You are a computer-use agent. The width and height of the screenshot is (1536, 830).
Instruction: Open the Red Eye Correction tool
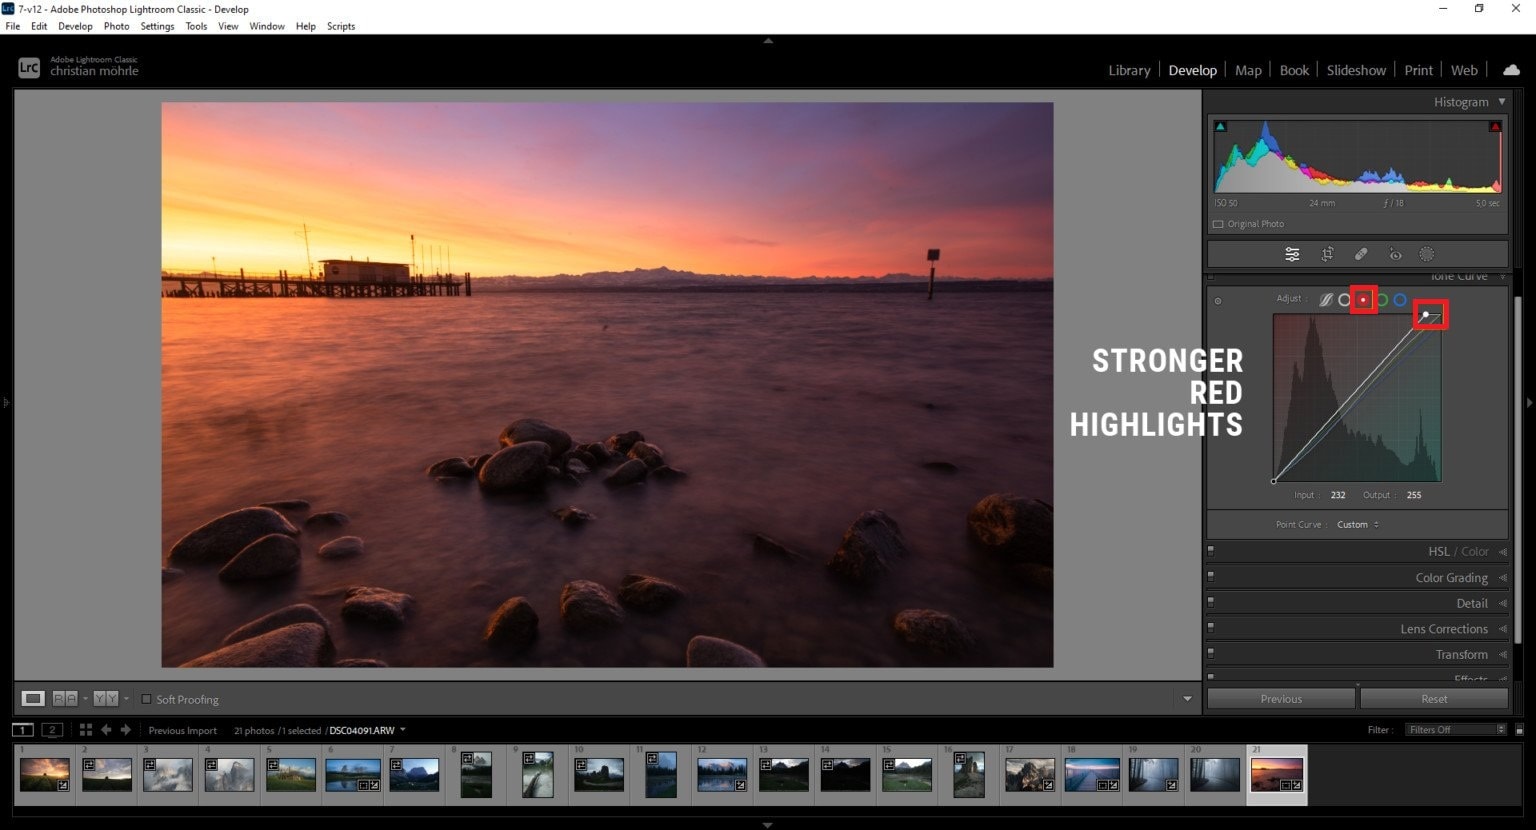point(1395,254)
